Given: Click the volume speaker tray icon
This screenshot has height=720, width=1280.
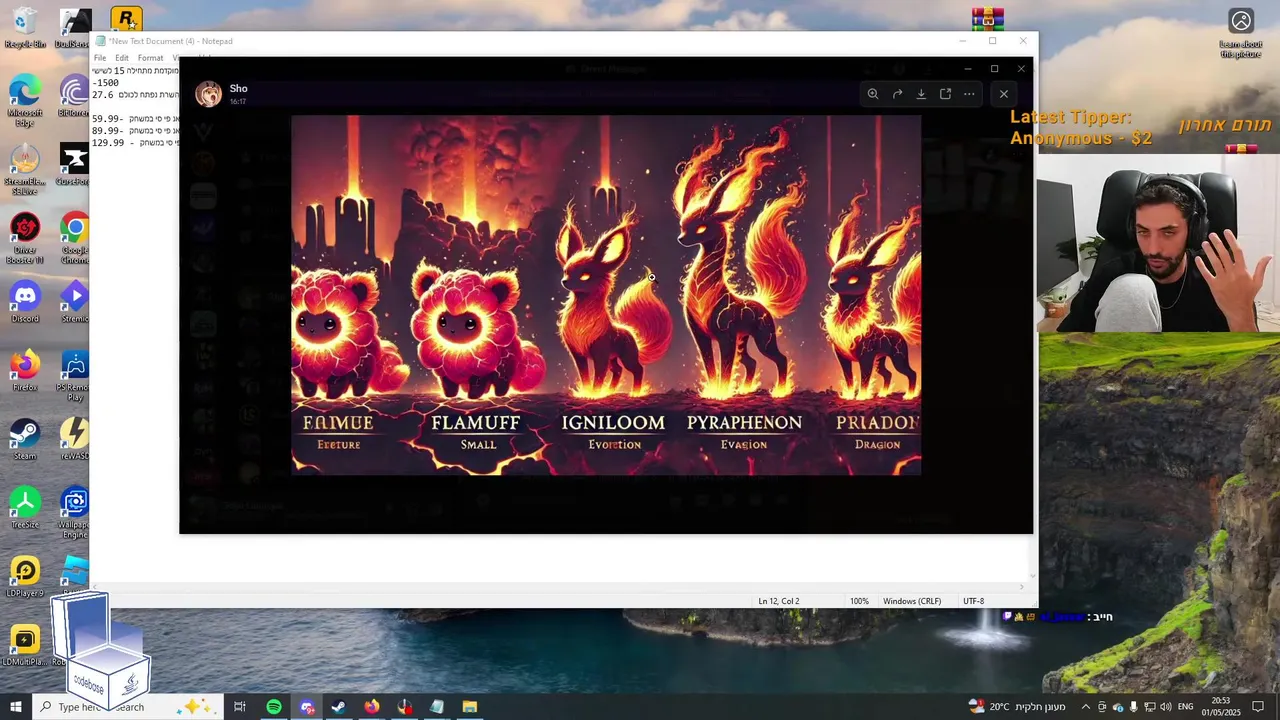Looking at the screenshot, I should click(1165, 707).
